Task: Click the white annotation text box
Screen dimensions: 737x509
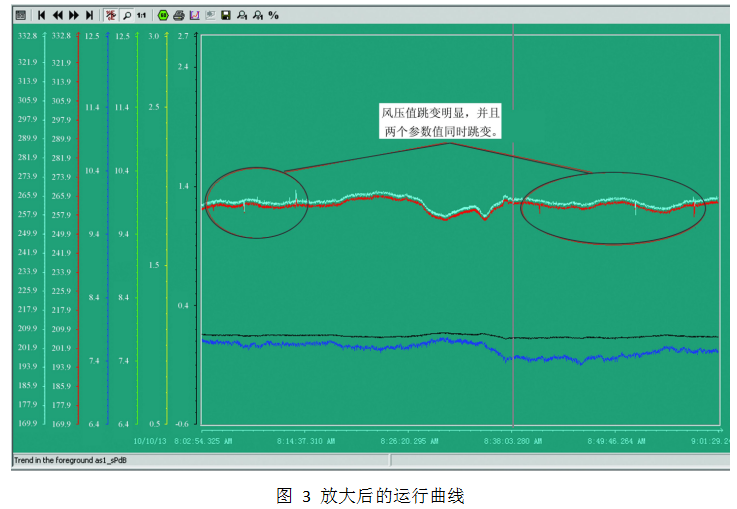Action: 447,122
